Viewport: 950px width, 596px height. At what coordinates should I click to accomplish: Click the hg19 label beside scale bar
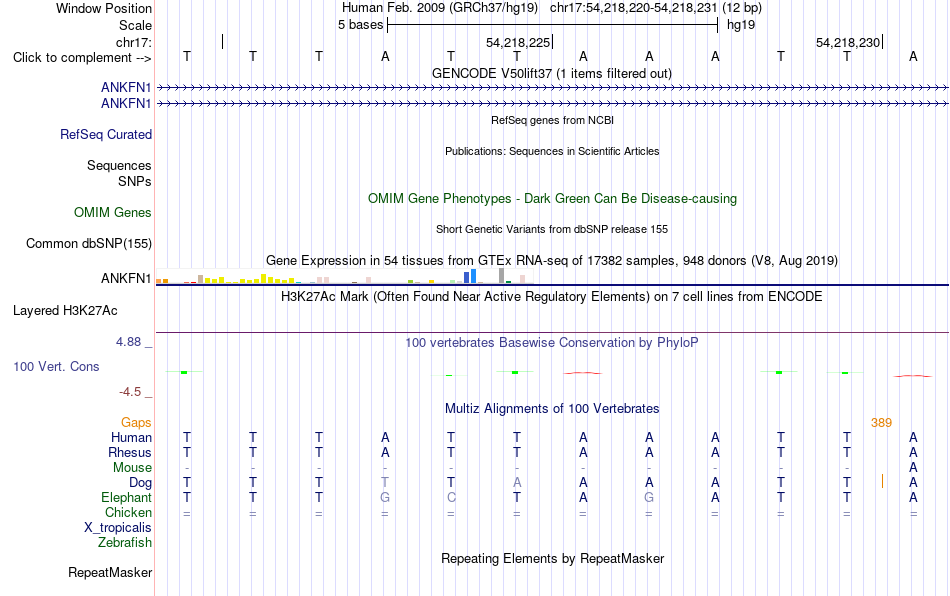coord(741,25)
